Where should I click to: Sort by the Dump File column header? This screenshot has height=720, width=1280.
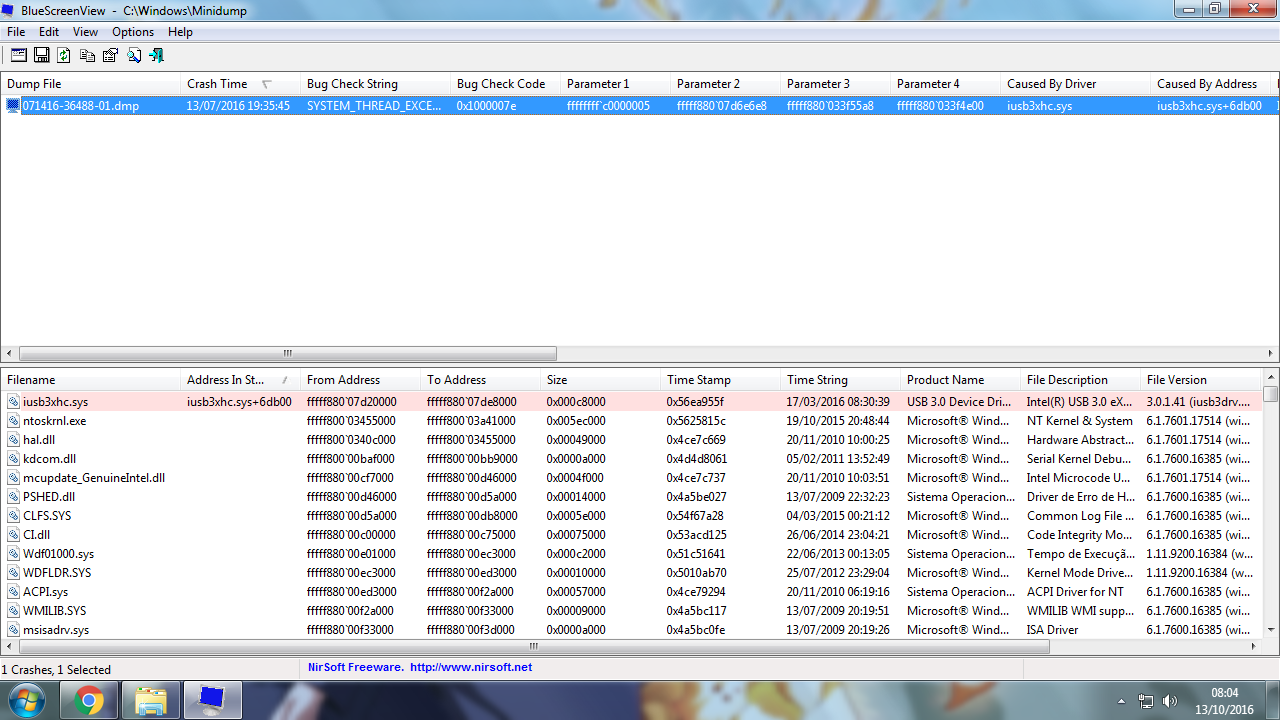click(91, 84)
